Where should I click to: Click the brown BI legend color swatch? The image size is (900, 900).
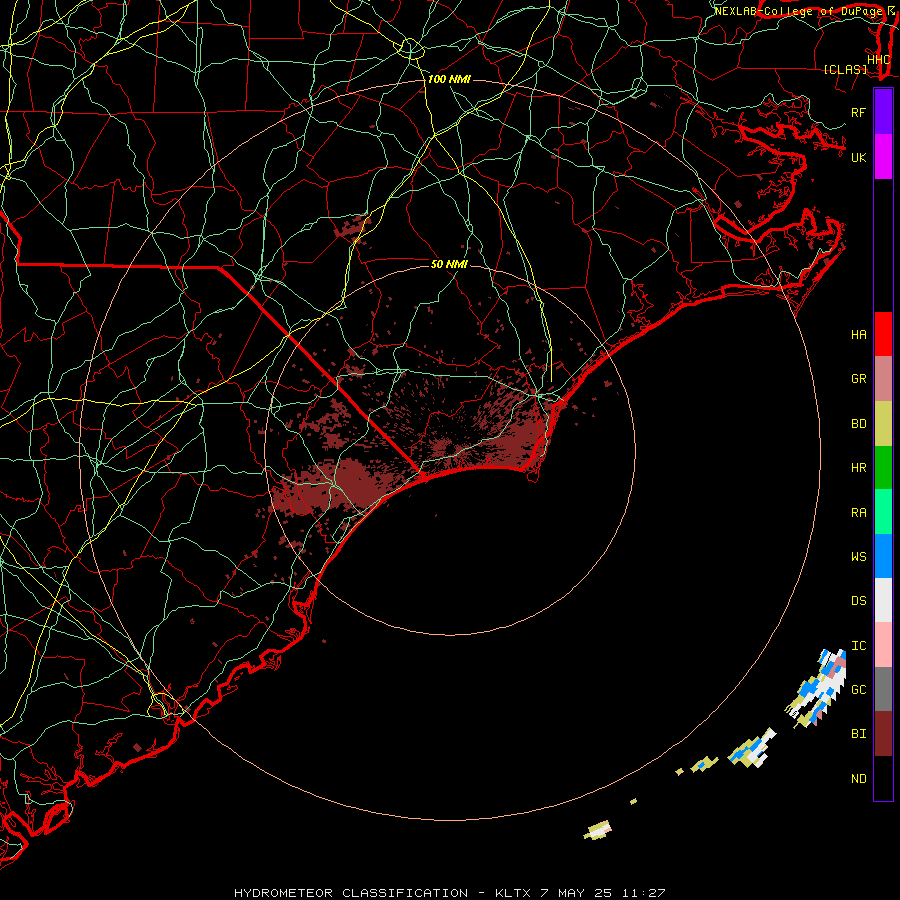click(883, 734)
